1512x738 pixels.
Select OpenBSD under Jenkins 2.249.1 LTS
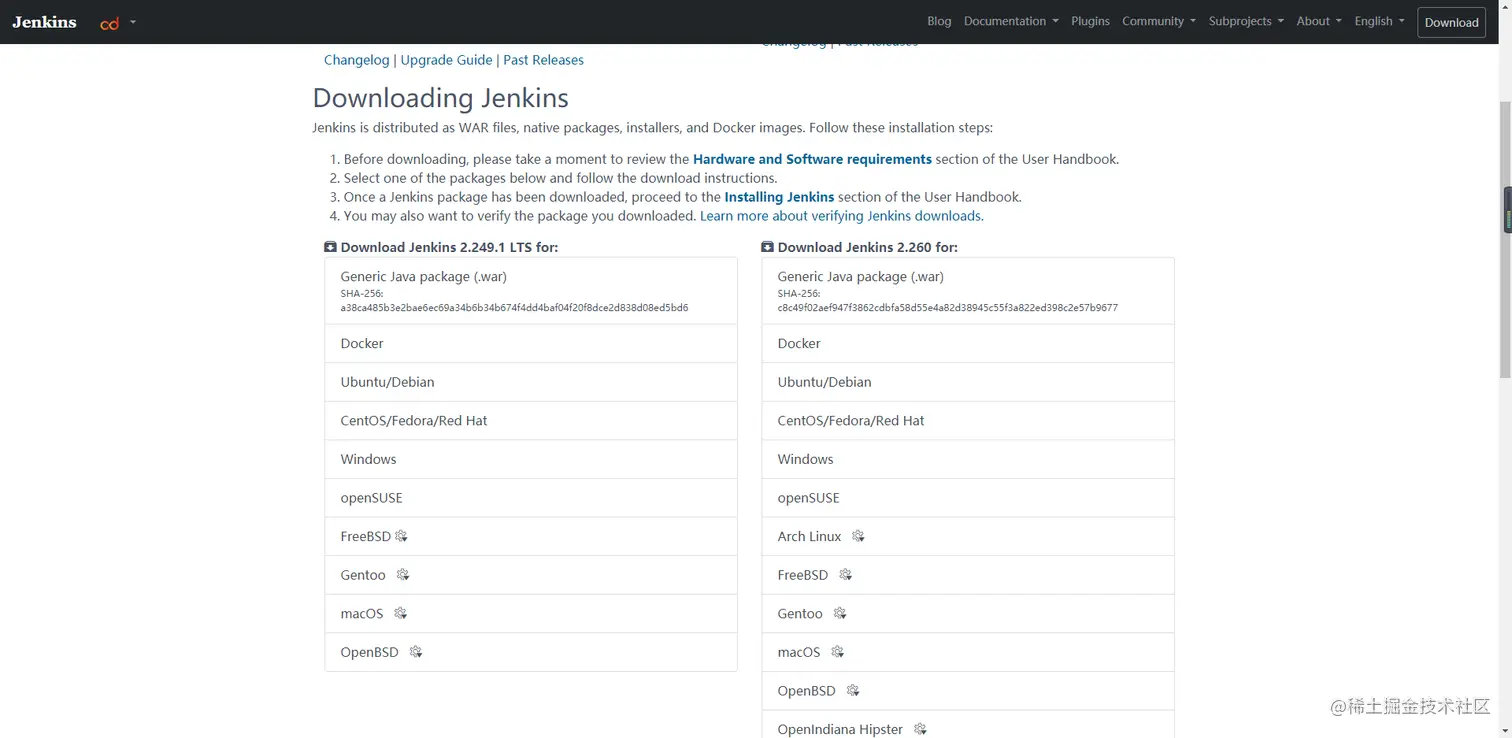pyautogui.click(x=531, y=652)
